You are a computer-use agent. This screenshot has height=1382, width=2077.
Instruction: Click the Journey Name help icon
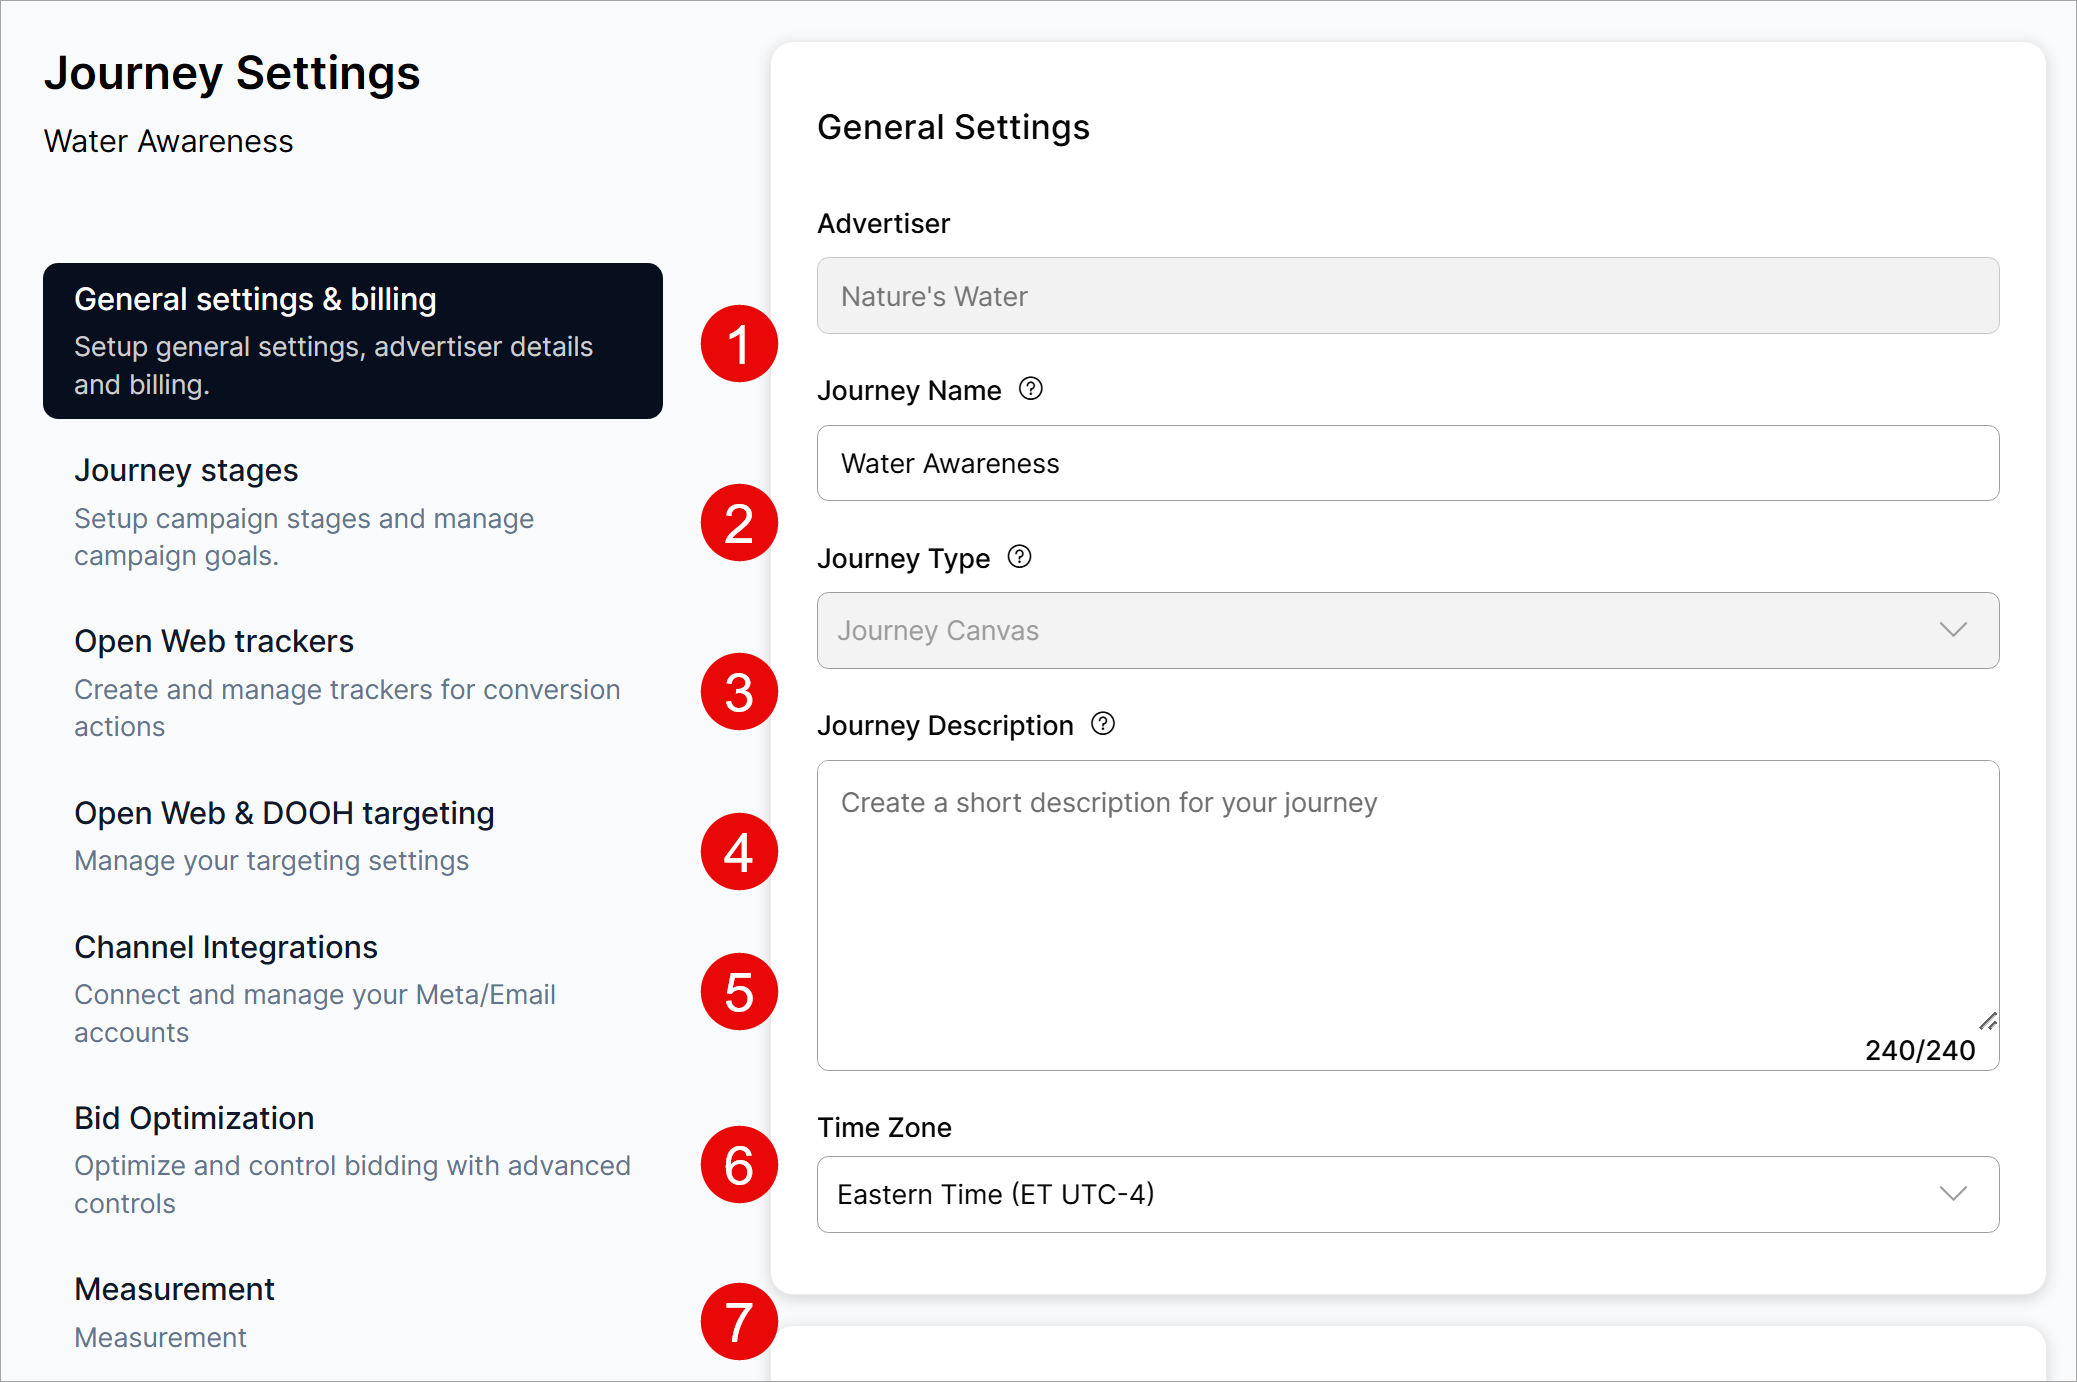[1030, 389]
